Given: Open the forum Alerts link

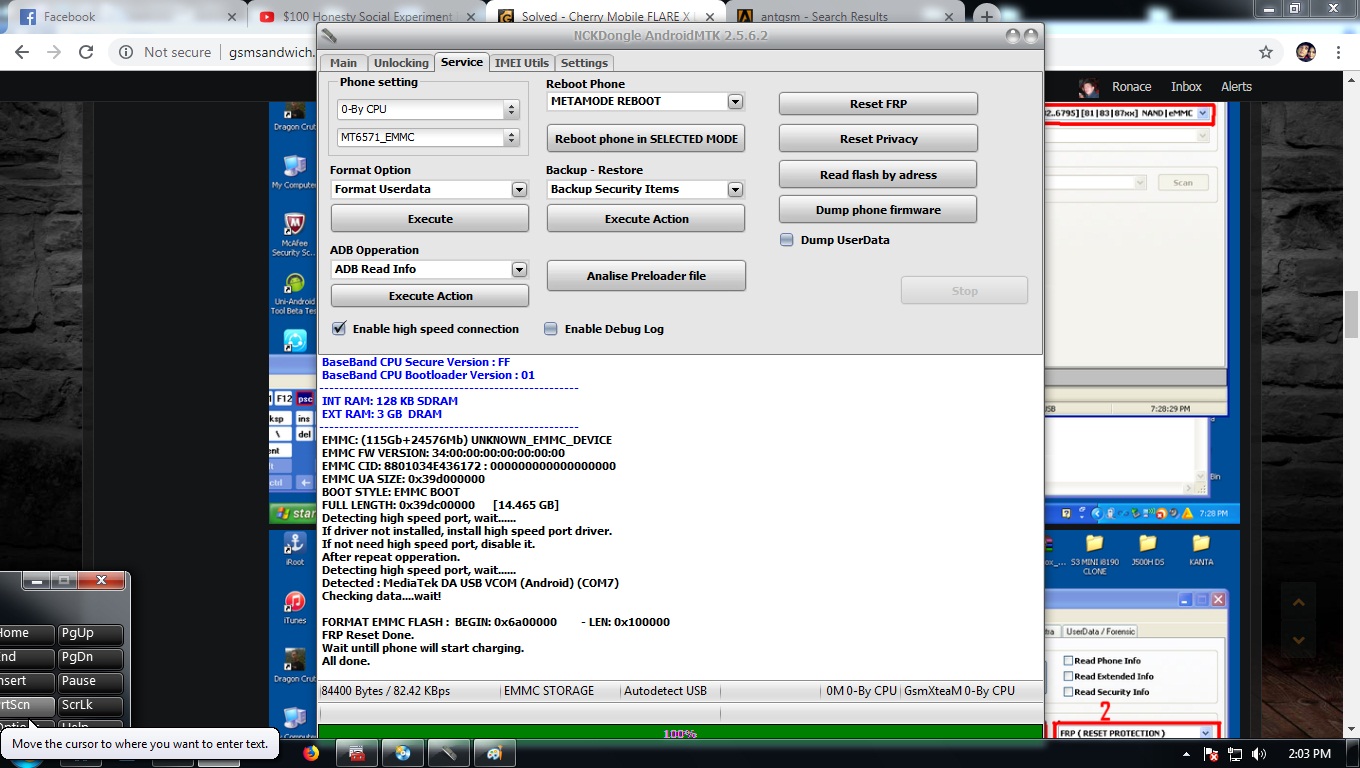Looking at the screenshot, I should (x=1236, y=87).
